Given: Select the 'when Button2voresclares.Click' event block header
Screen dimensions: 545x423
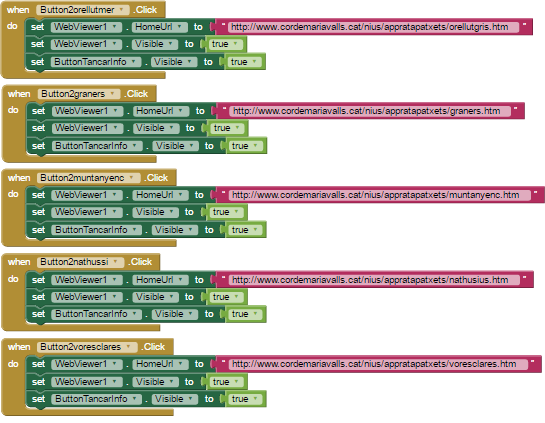Looking at the screenshot, I should pyautogui.click(x=87, y=347).
